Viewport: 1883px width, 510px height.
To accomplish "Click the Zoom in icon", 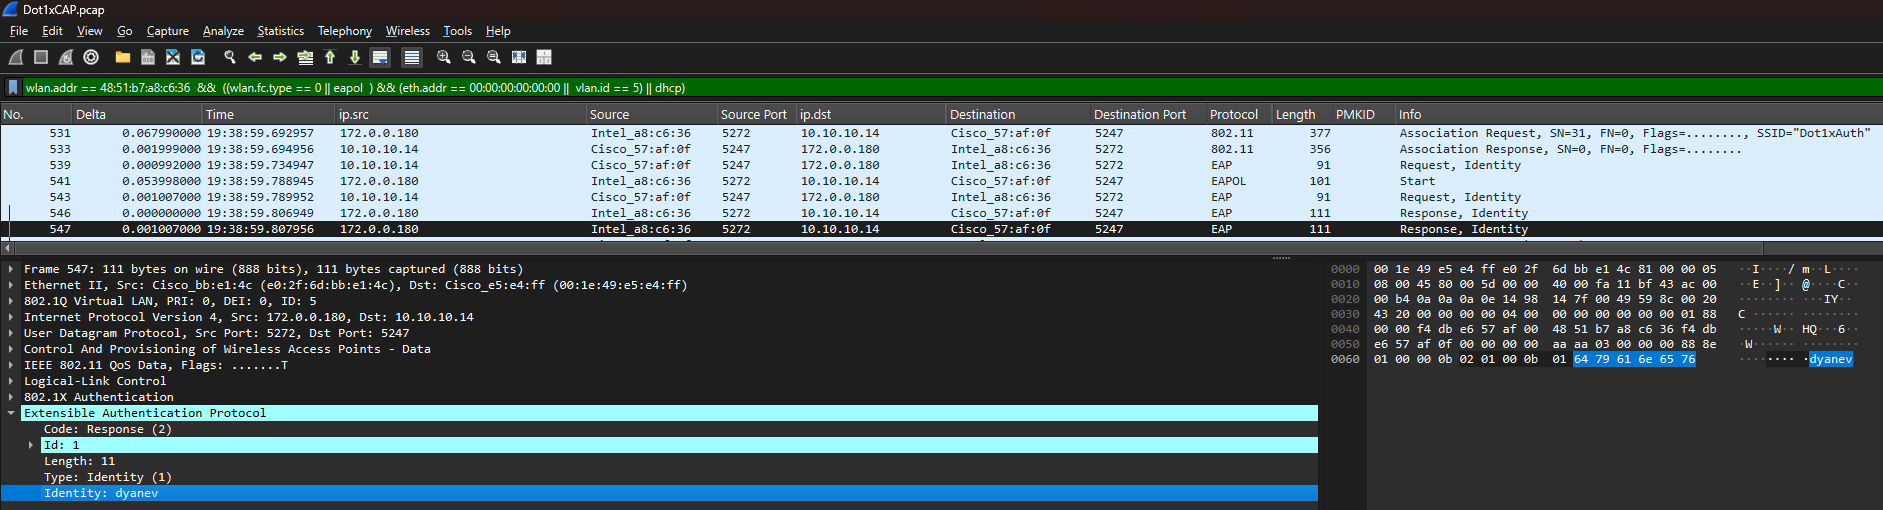I will (444, 57).
